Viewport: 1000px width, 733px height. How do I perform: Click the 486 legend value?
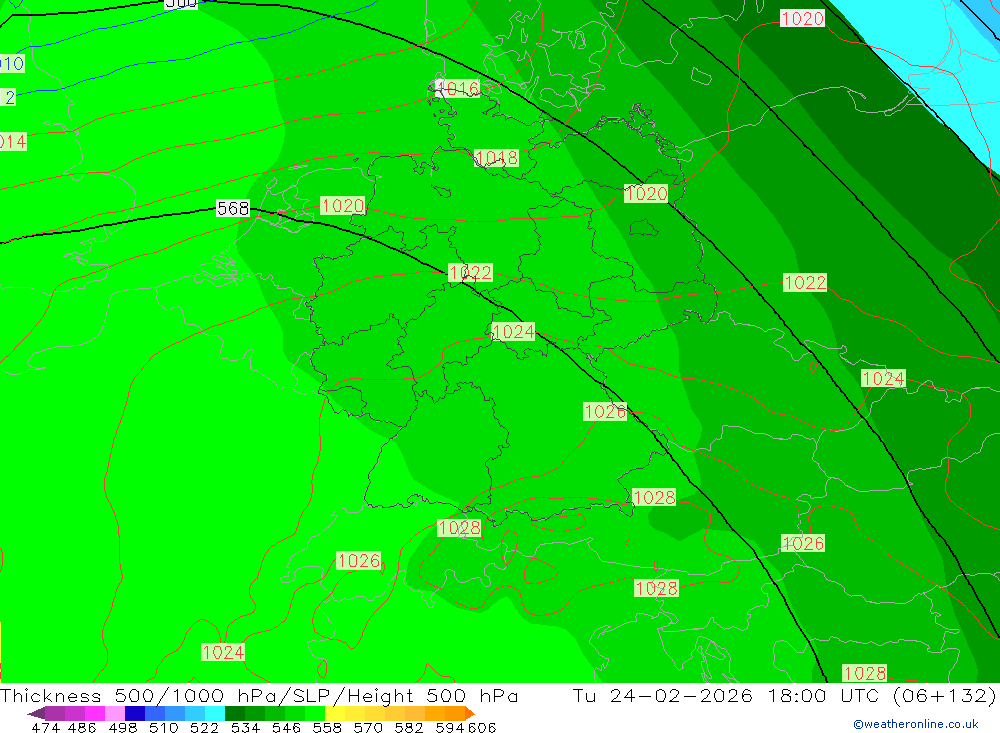click(x=82, y=727)
